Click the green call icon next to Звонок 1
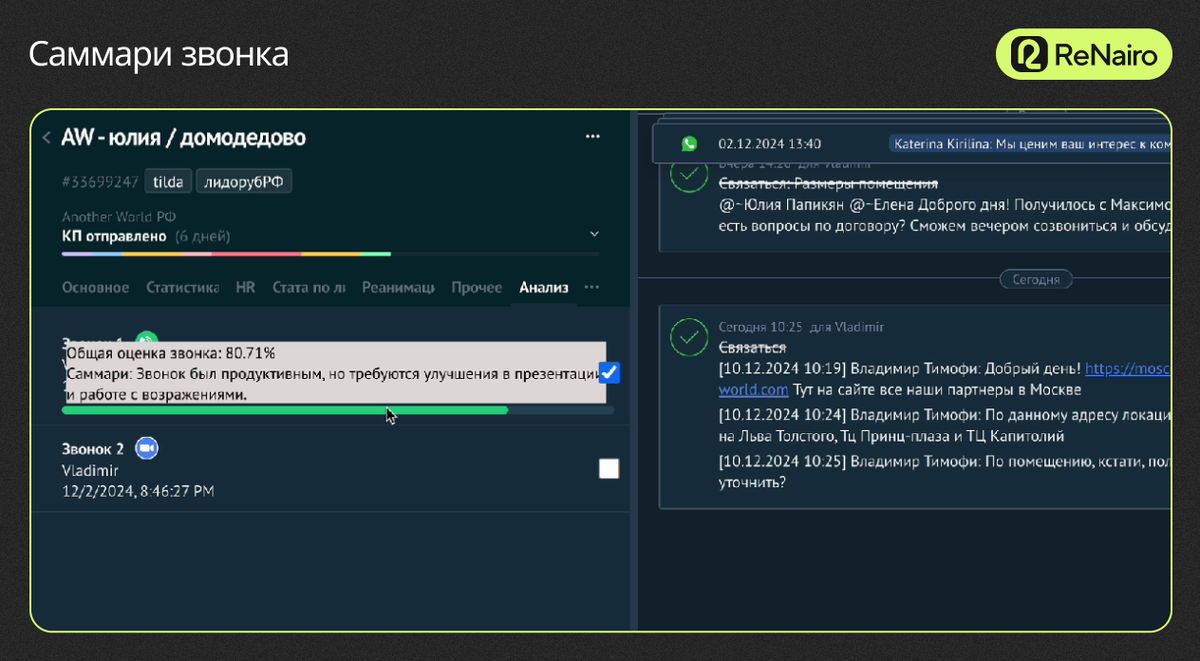 [x=147, y=340]
